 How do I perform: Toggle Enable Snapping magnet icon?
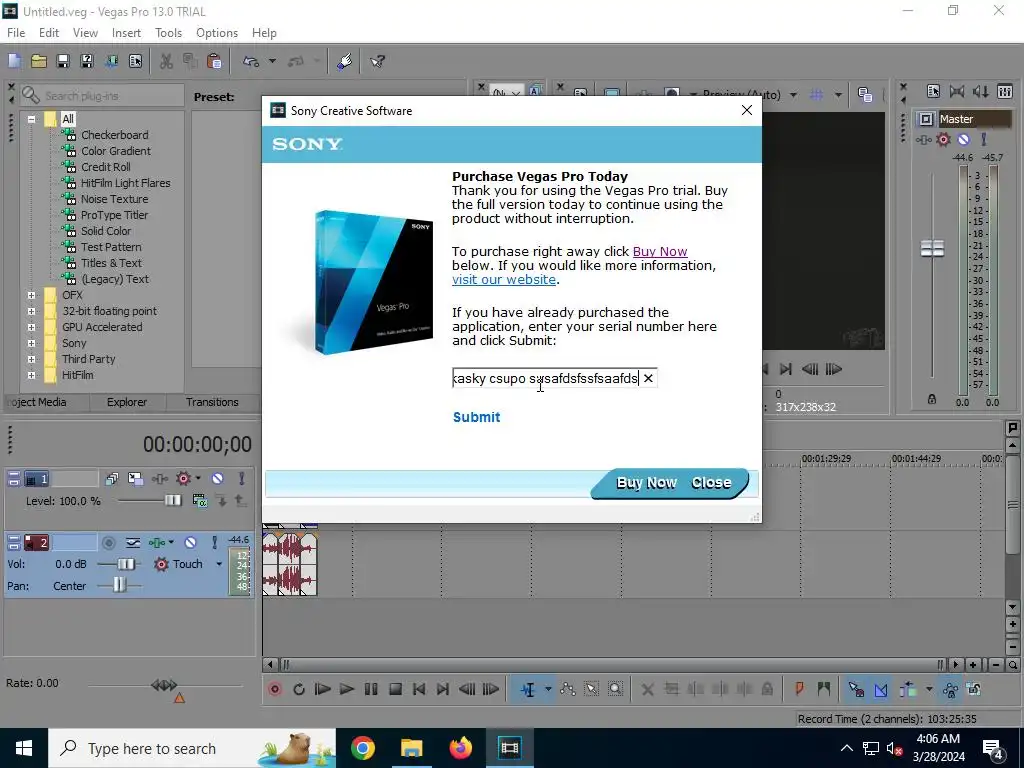pos(856,689)
